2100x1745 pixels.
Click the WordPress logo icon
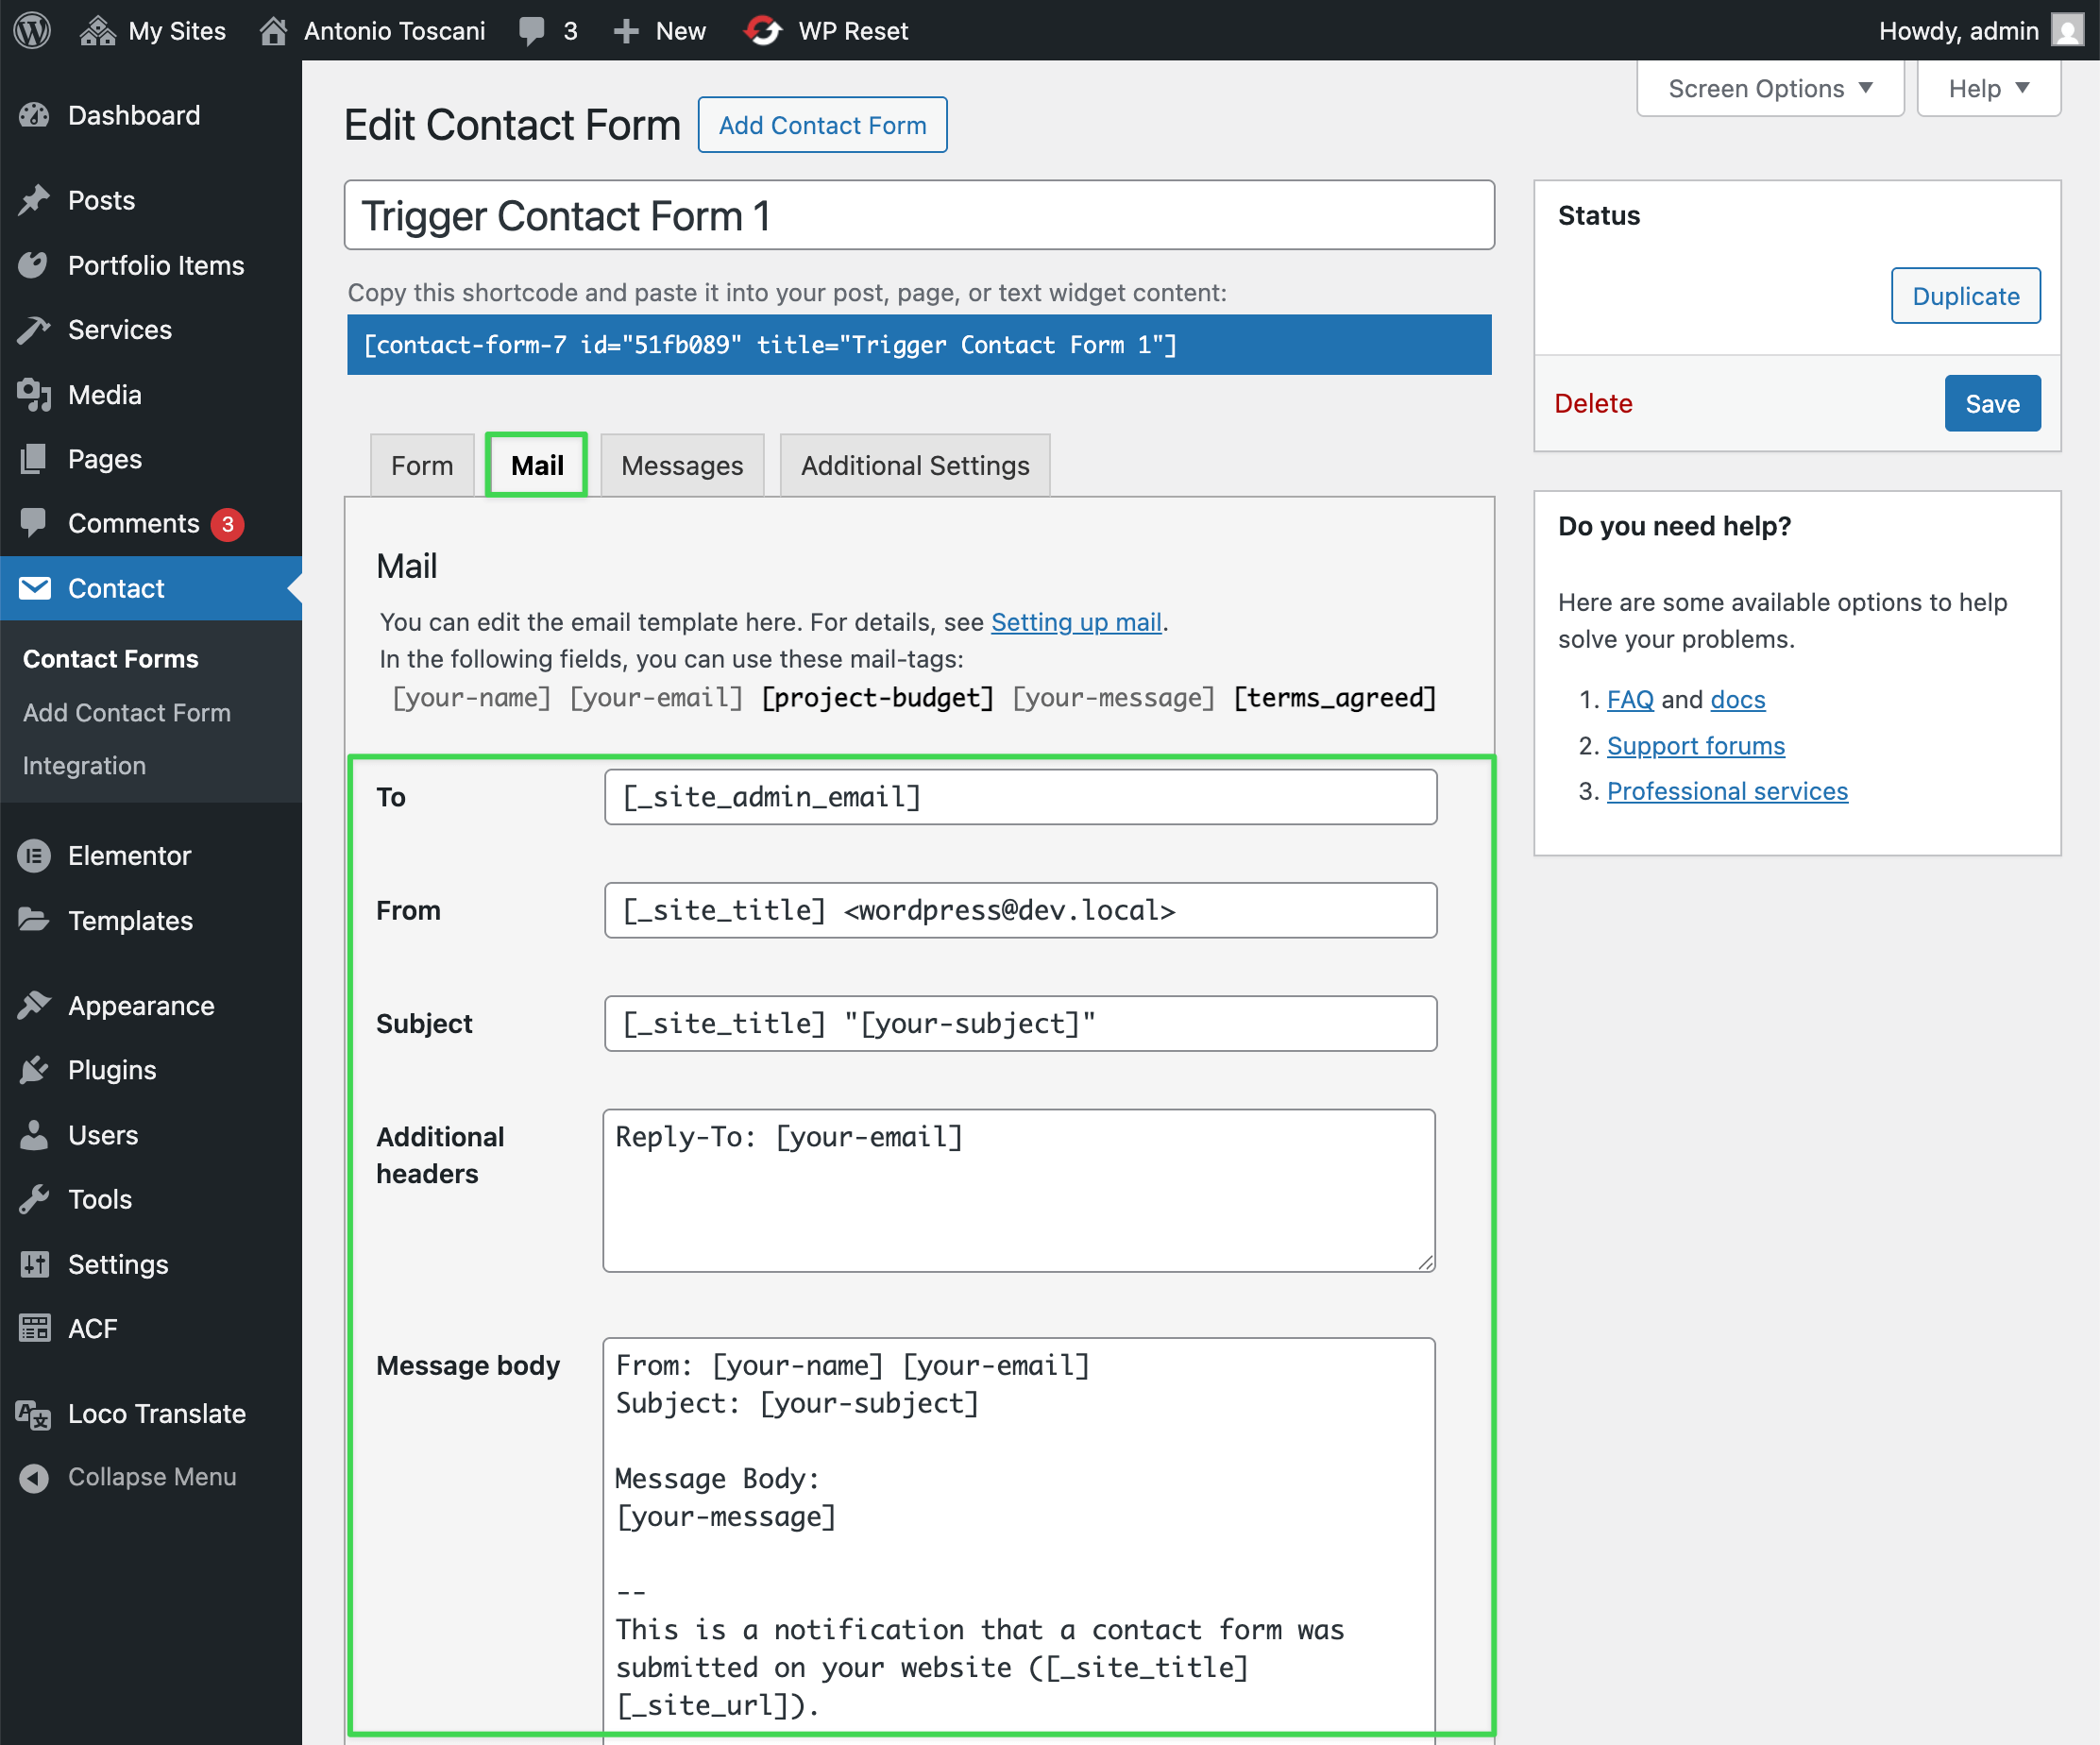(x=32, y=30)
